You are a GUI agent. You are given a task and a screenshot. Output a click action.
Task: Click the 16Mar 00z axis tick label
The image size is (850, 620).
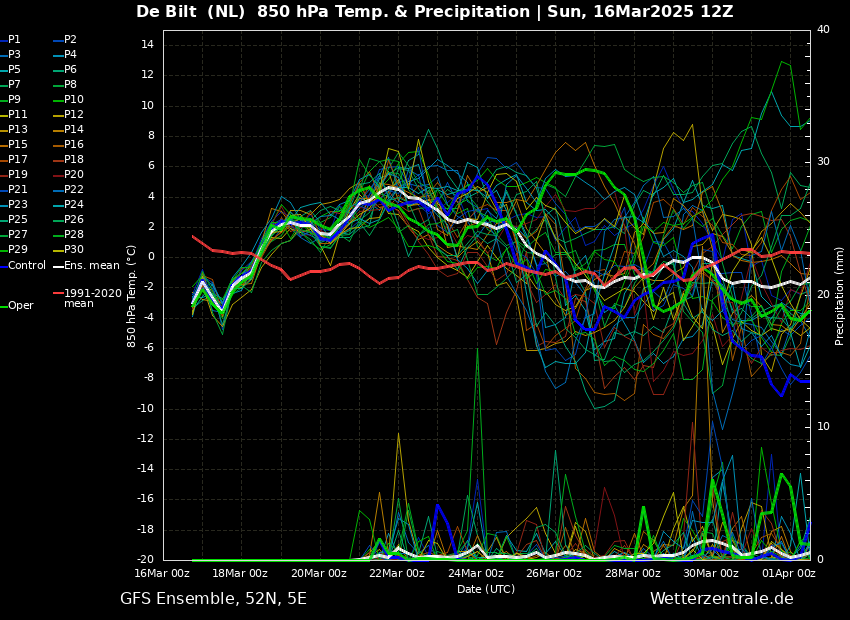(x=162, y=573)
